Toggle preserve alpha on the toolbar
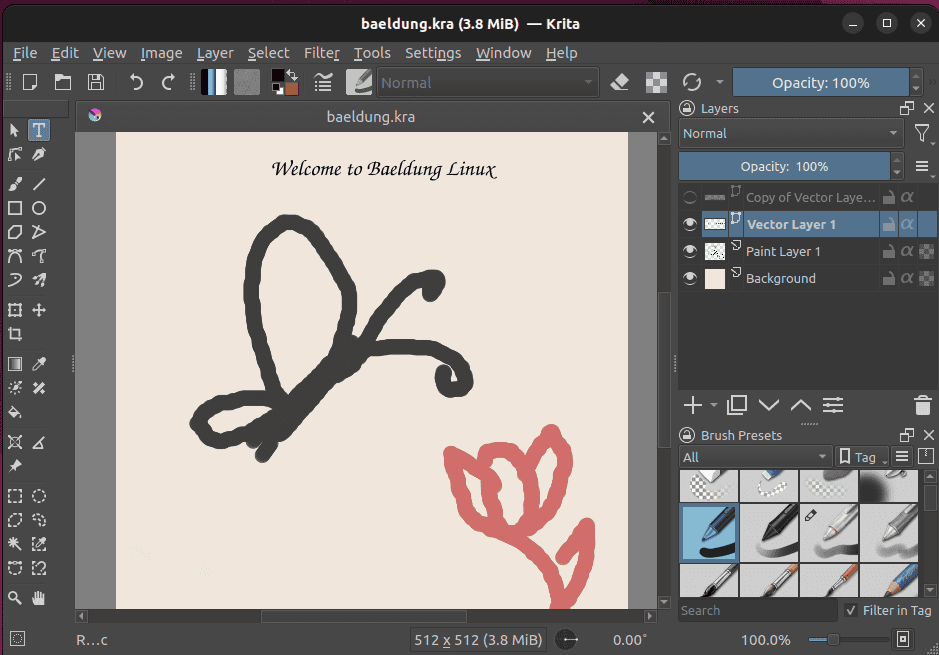This screenshot has height=655, width=939. 655,82
